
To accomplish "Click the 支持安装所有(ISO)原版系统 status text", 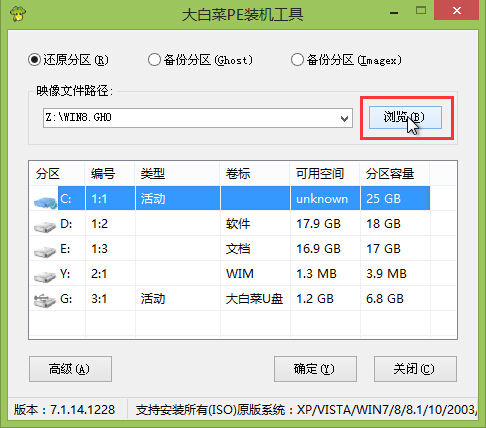I will pyautogui.click(x=210, y=410).
